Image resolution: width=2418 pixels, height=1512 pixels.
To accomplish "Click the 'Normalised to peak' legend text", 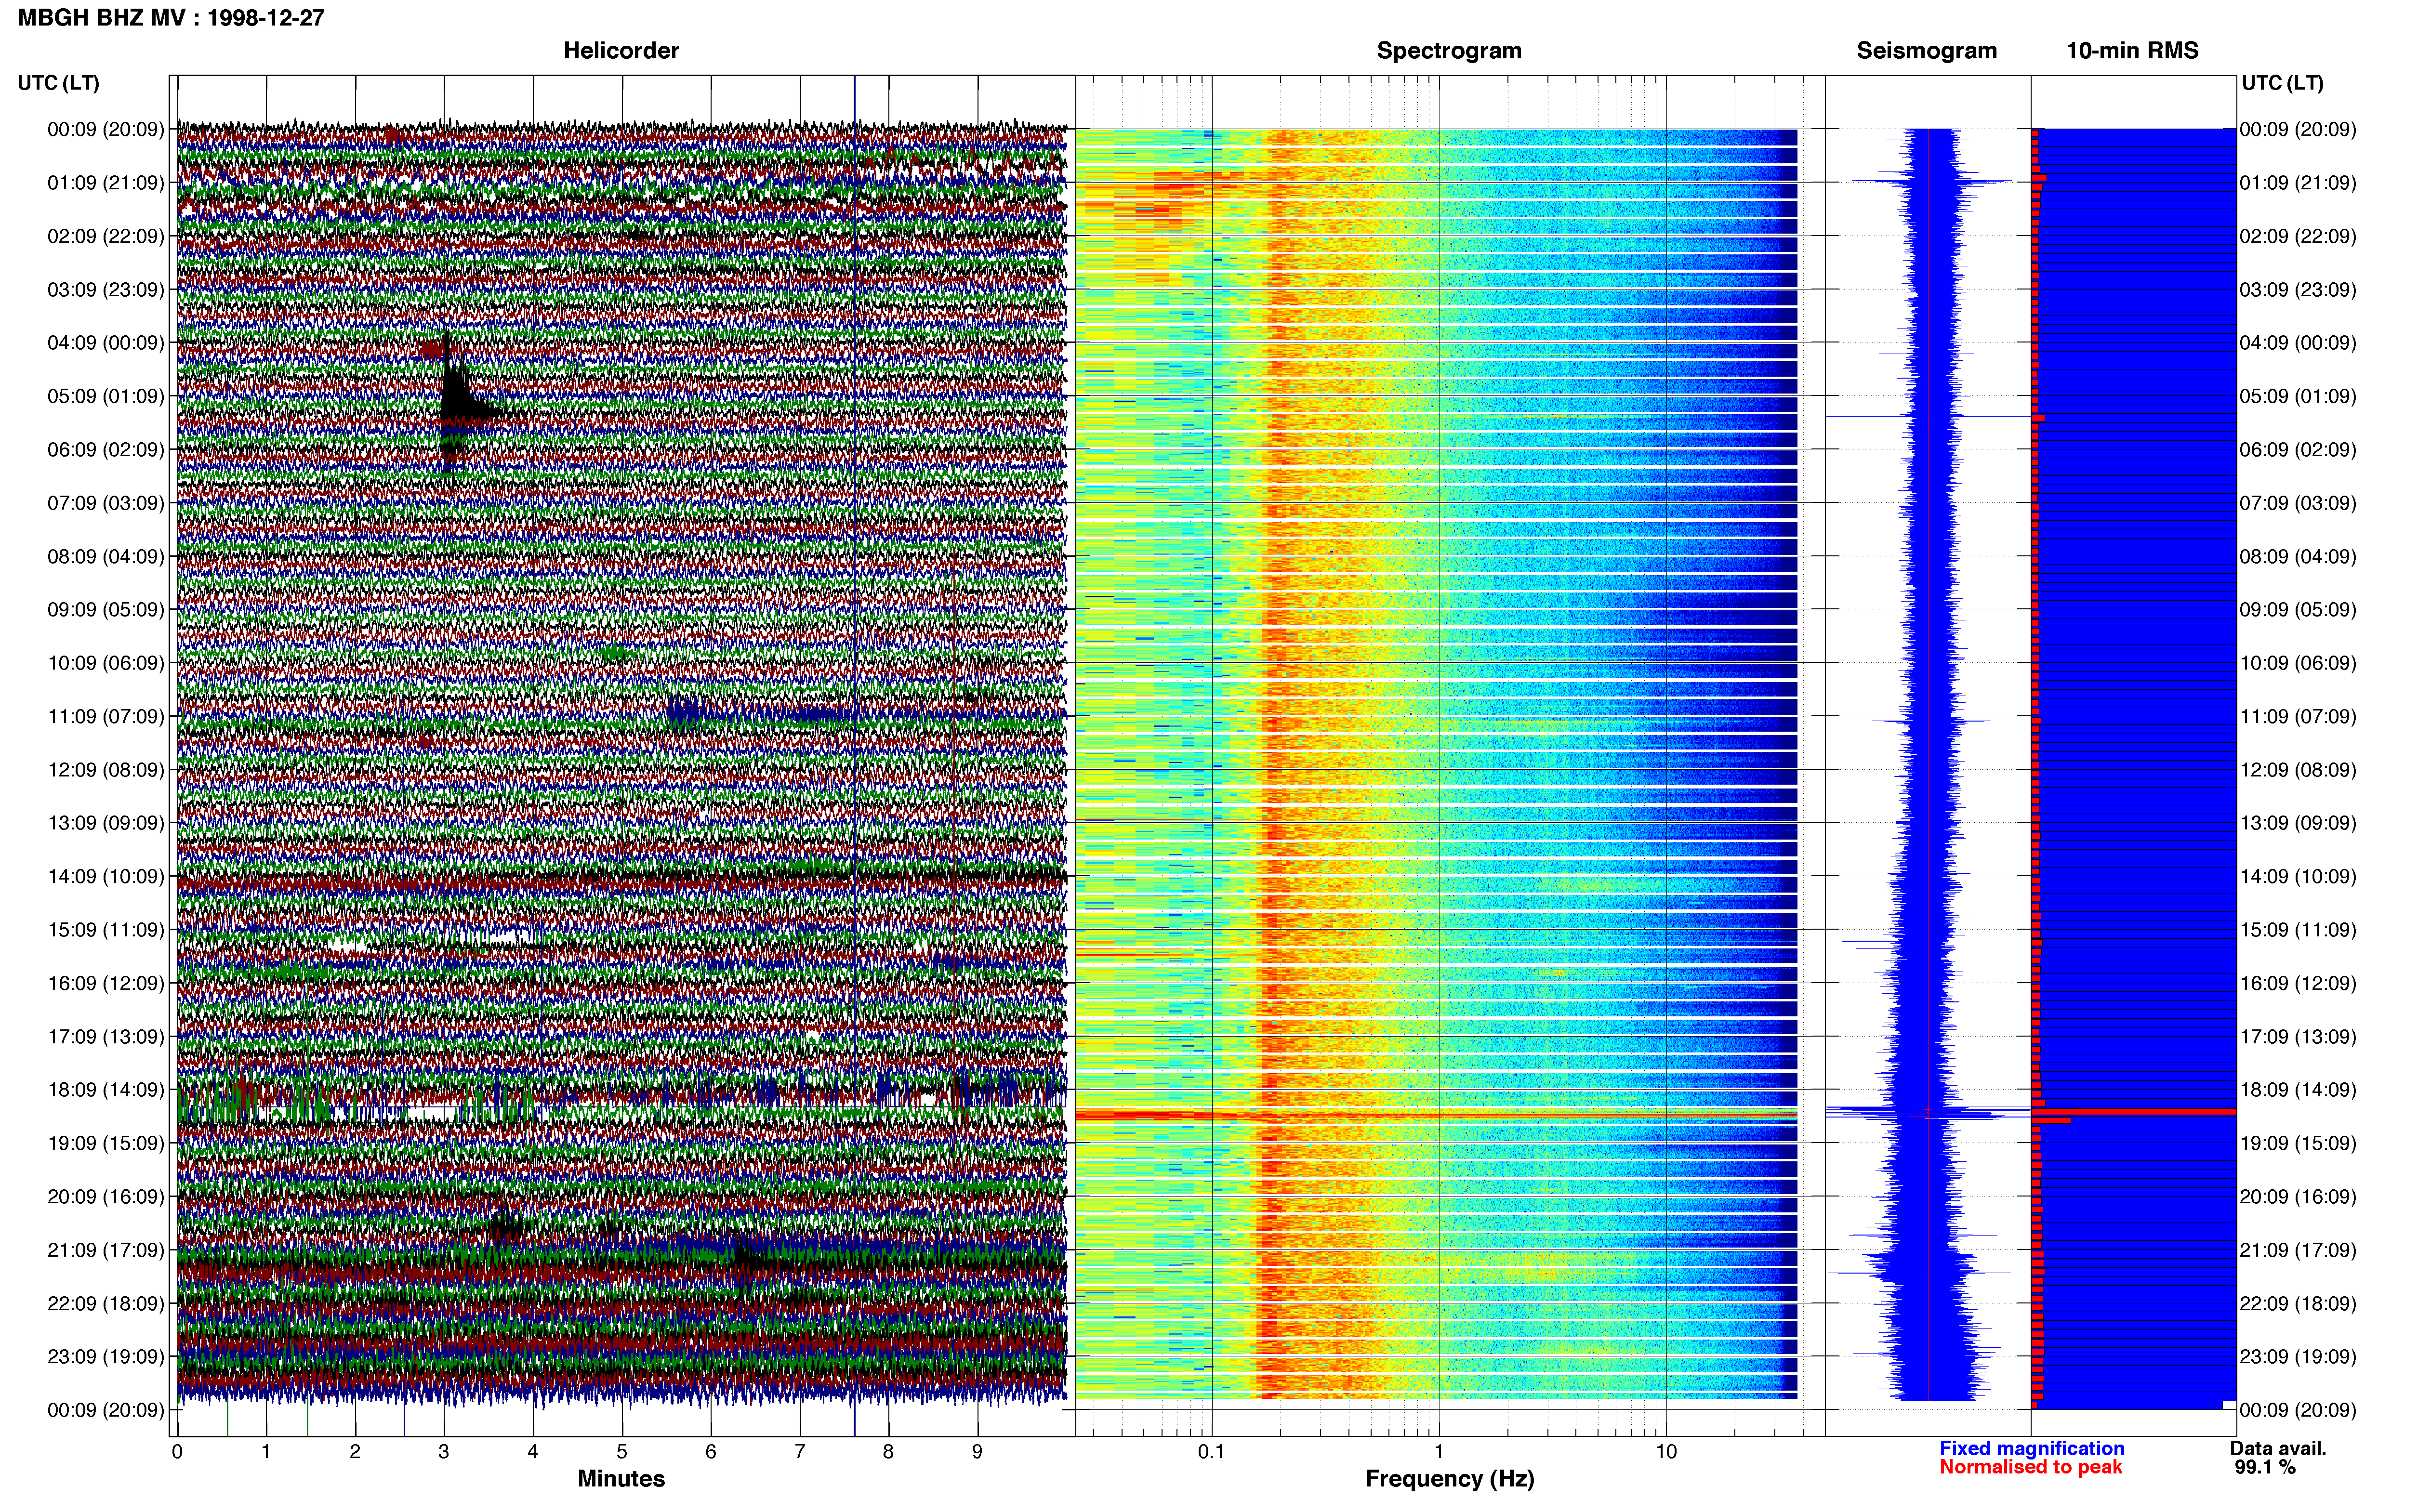I will (x=2031, y=1468).
